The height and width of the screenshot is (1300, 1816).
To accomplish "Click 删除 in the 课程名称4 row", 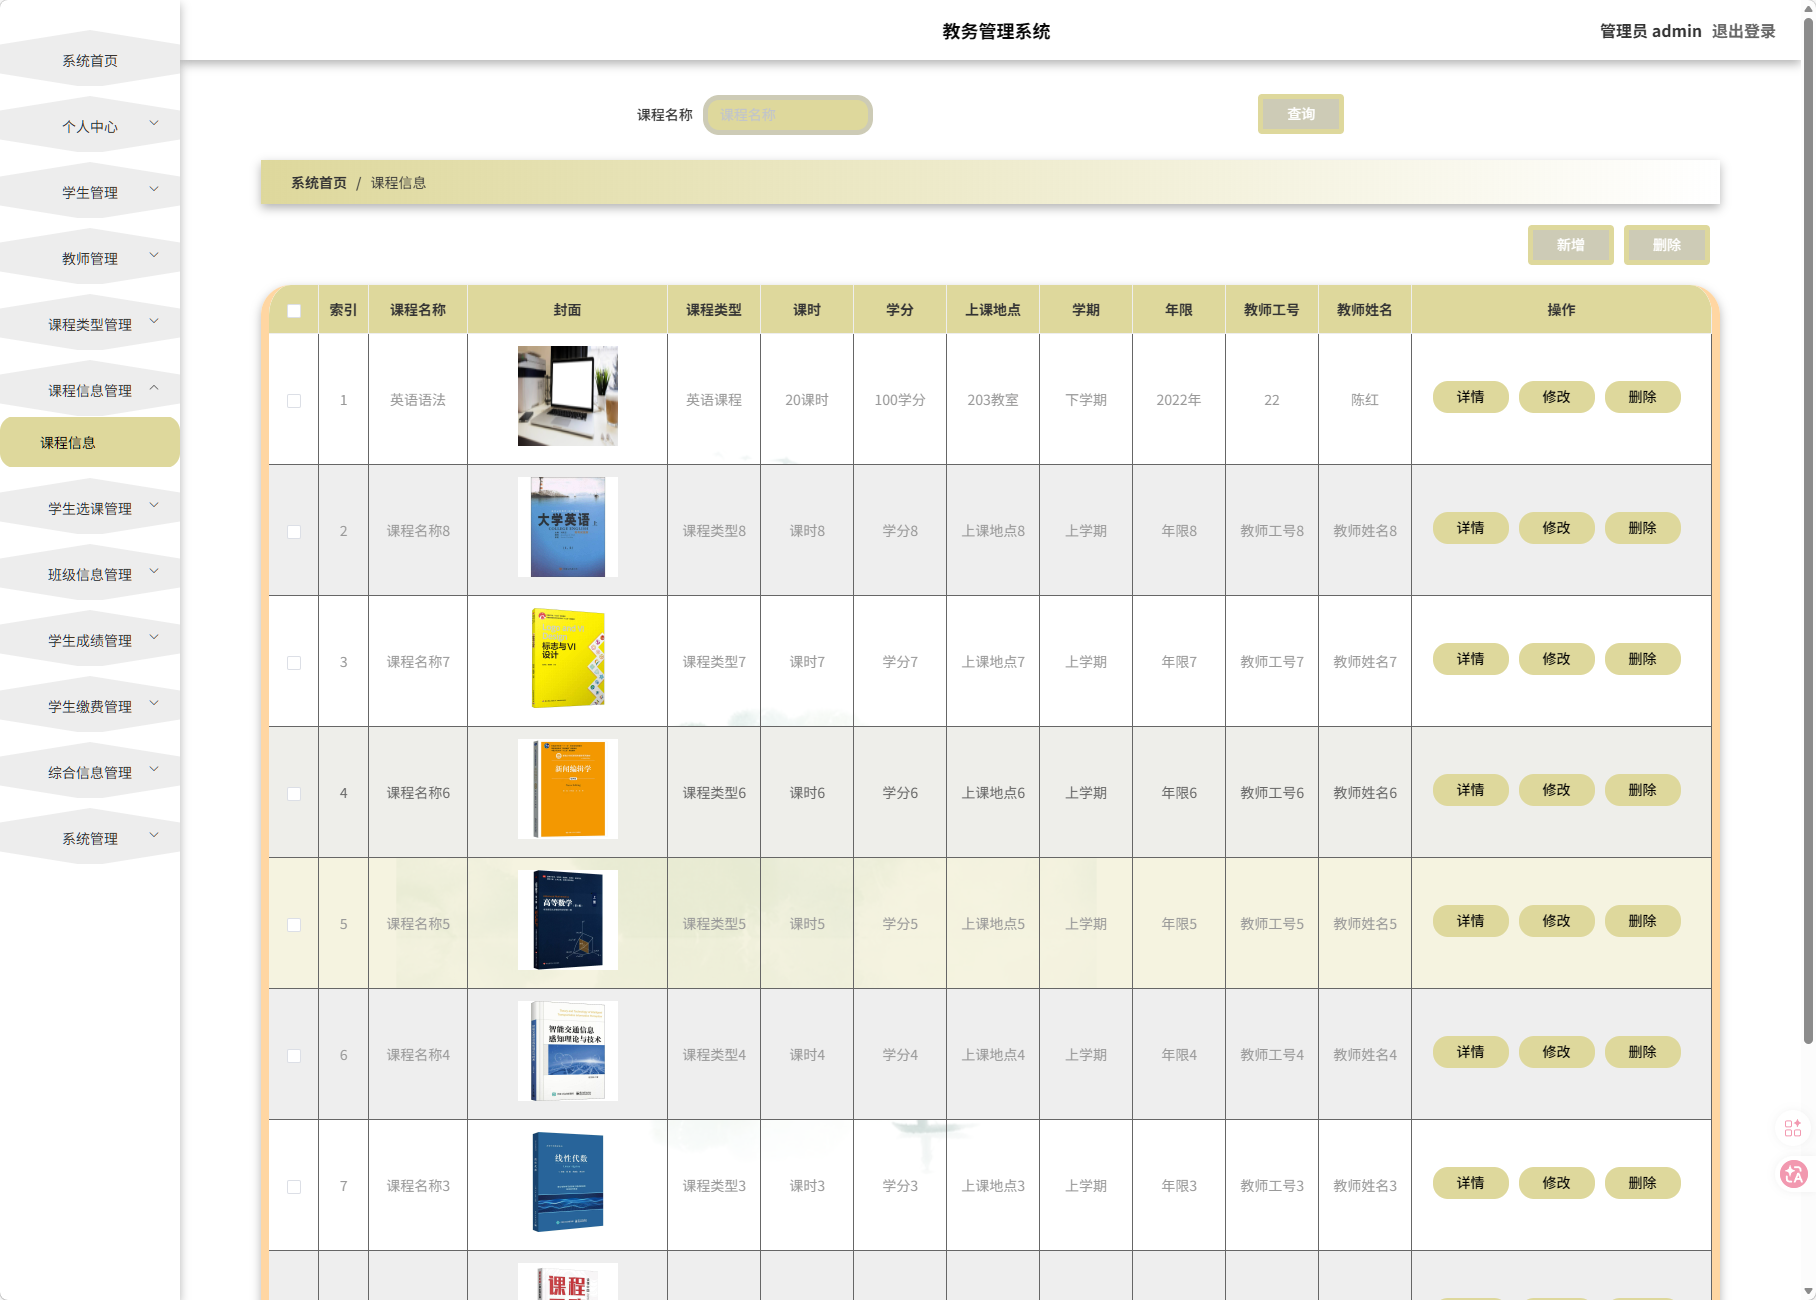I will 1642,1052.
